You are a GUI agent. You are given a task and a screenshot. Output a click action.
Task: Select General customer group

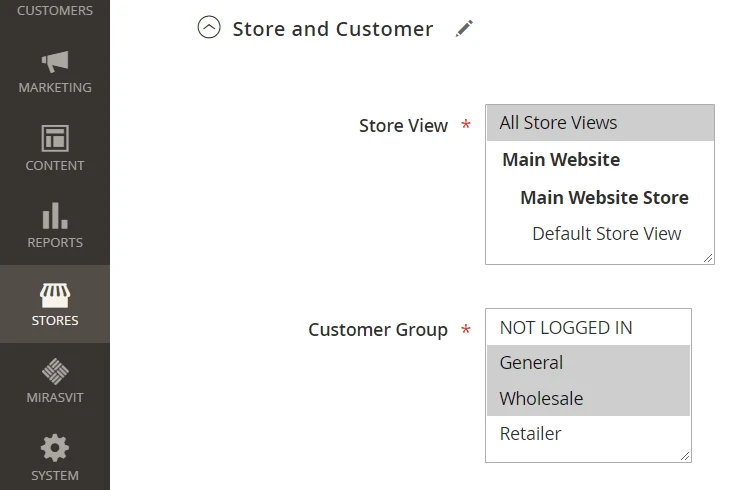532,363
